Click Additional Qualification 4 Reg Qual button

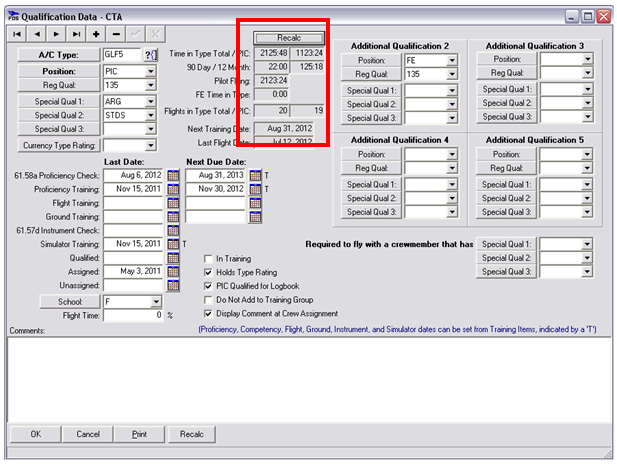[x=371, y=168]
